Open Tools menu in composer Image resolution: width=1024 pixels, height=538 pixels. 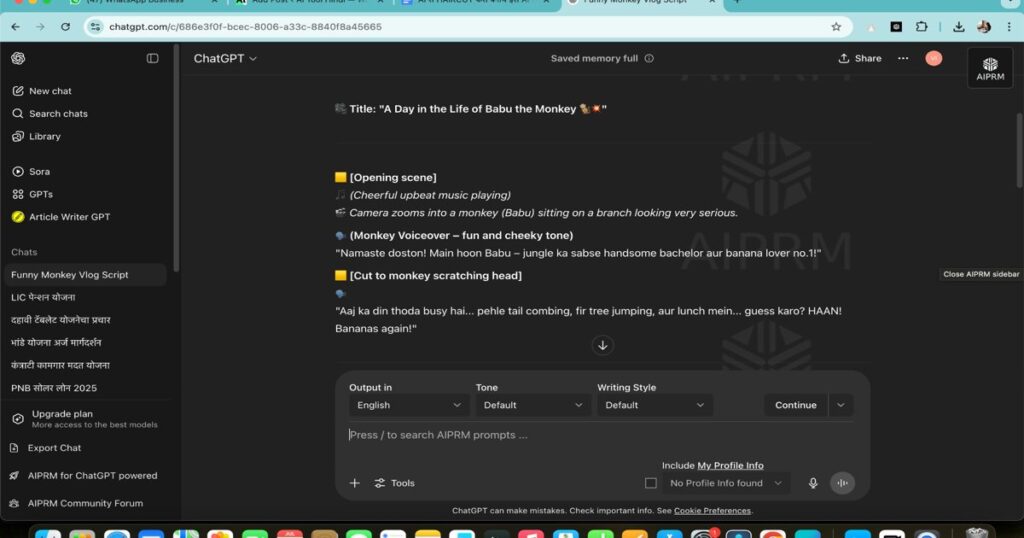click(394, 483)
